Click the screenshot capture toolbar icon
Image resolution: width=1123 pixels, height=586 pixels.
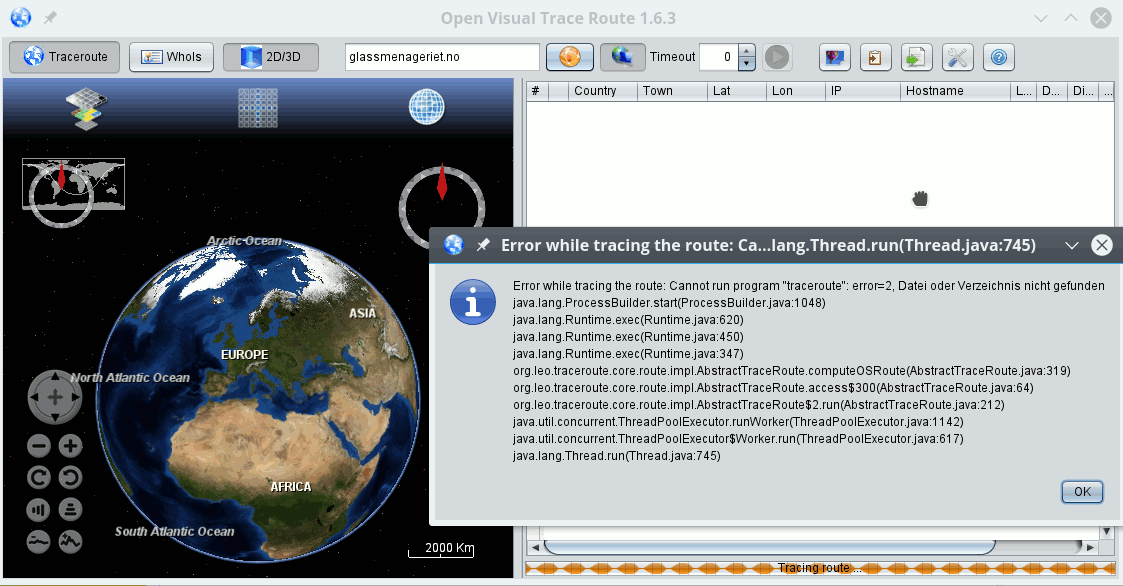coord(834,57)
